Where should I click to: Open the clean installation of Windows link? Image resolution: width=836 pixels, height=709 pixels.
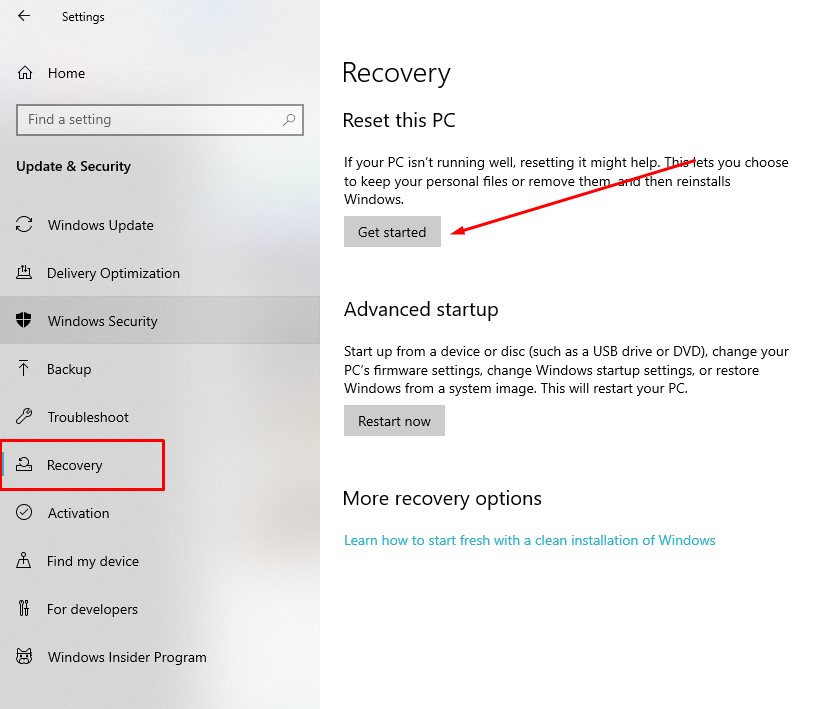click(x=529, y=540)
